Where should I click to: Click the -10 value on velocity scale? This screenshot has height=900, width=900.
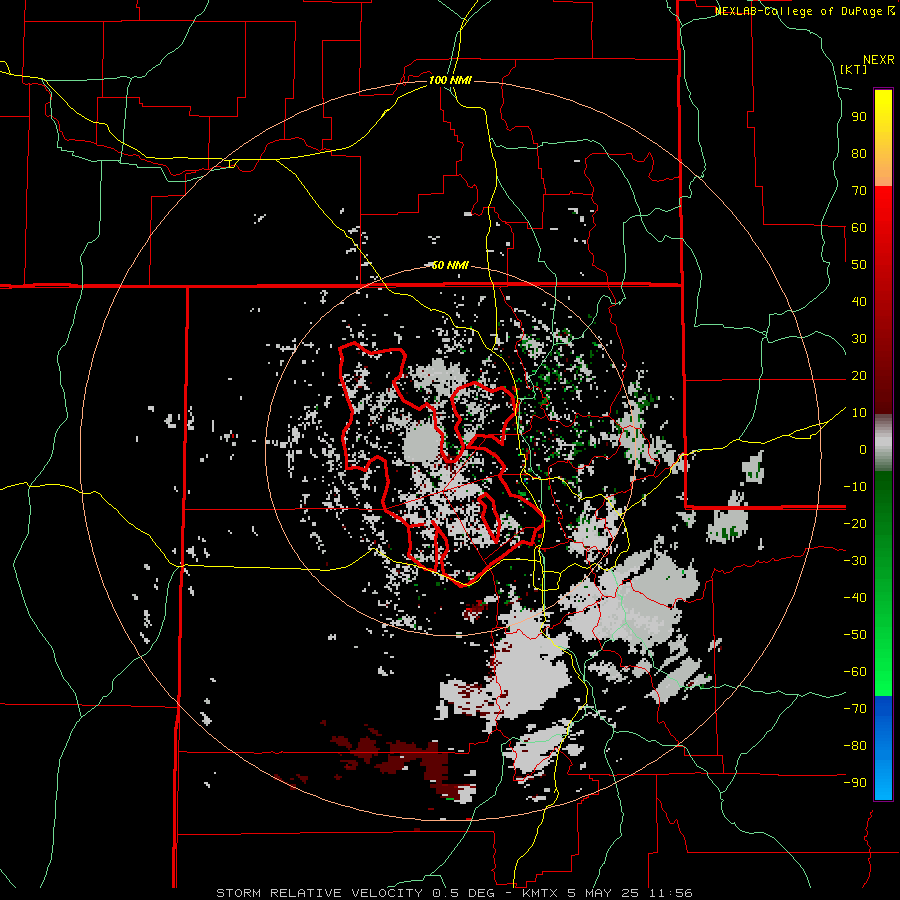click(855, 487)
